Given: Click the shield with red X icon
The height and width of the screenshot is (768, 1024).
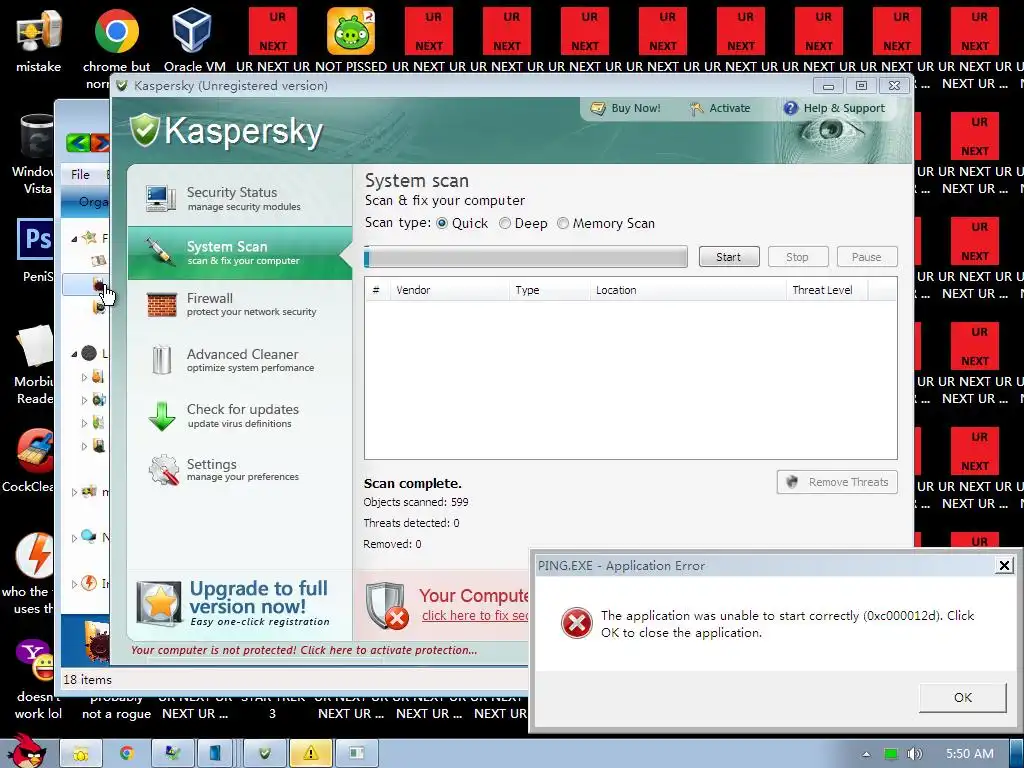Looking at the screenshot, I should click(x=387, y=606).
